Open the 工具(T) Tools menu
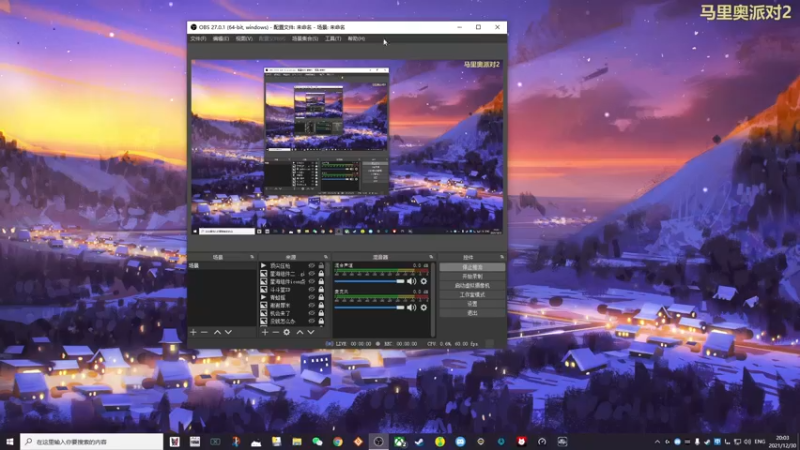The height and width of the screenshot is (450, 800). tap(333, 39)
